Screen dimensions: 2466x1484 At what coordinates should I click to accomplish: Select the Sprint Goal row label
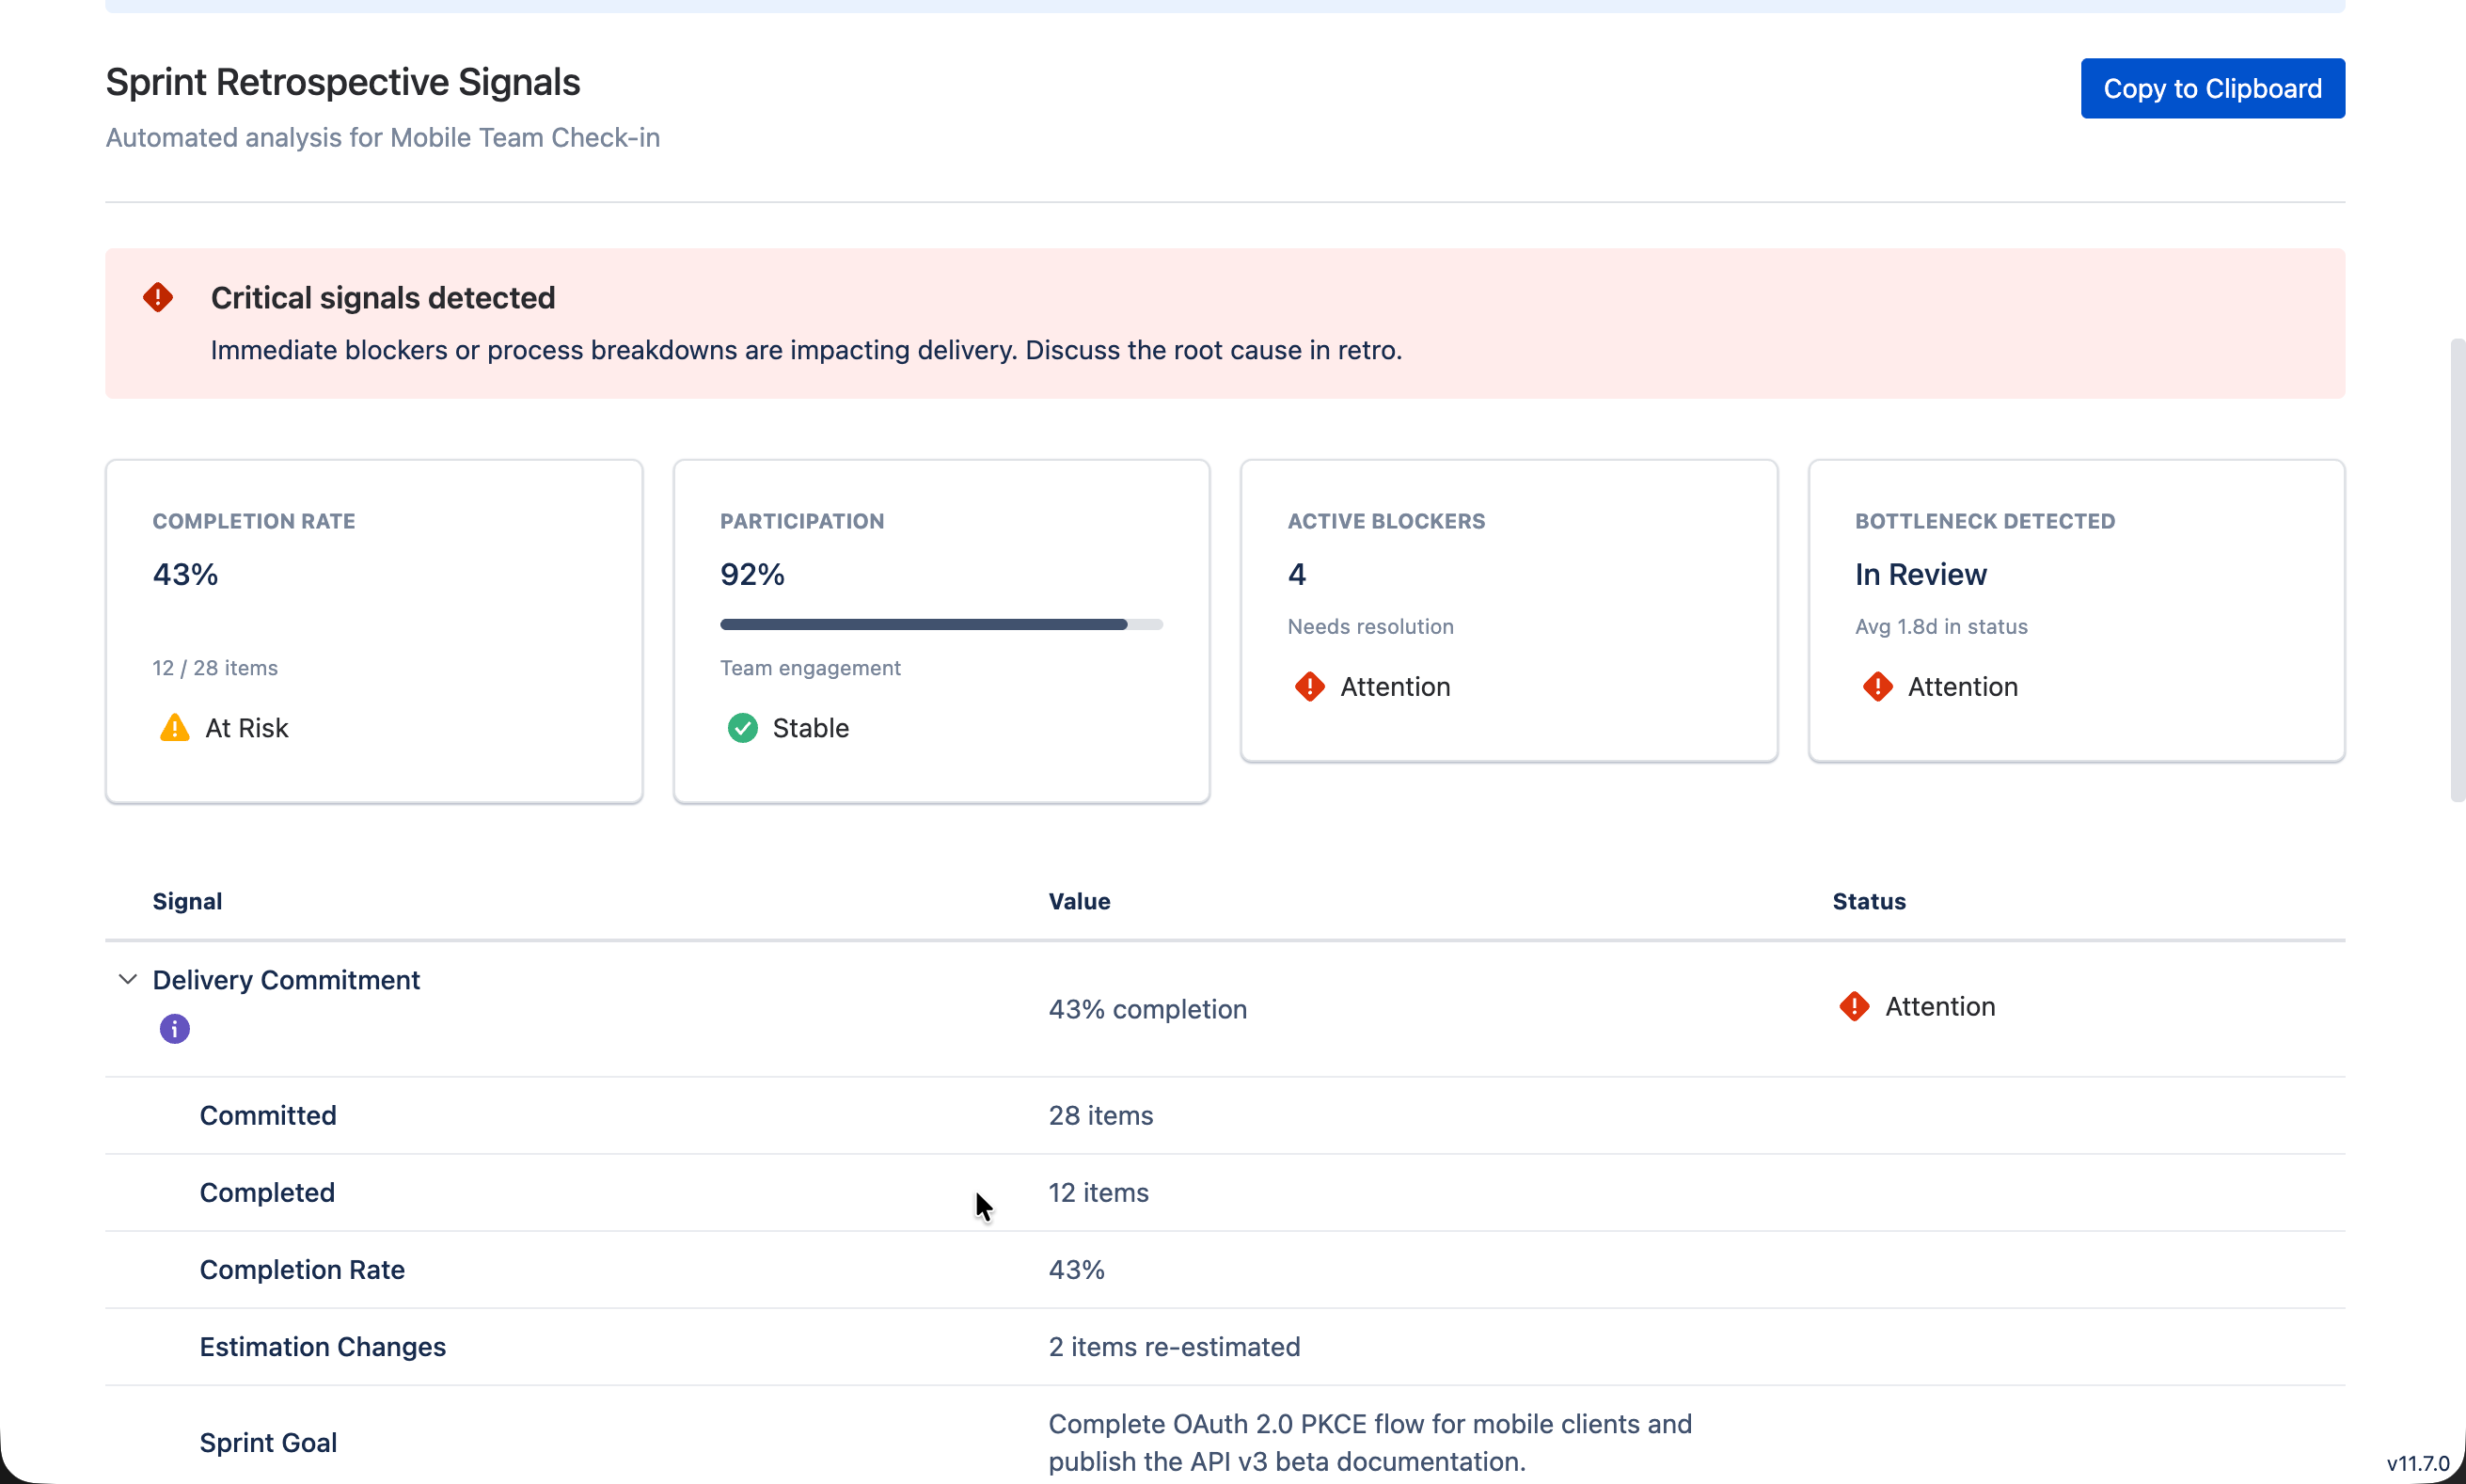click(268, 1442)
